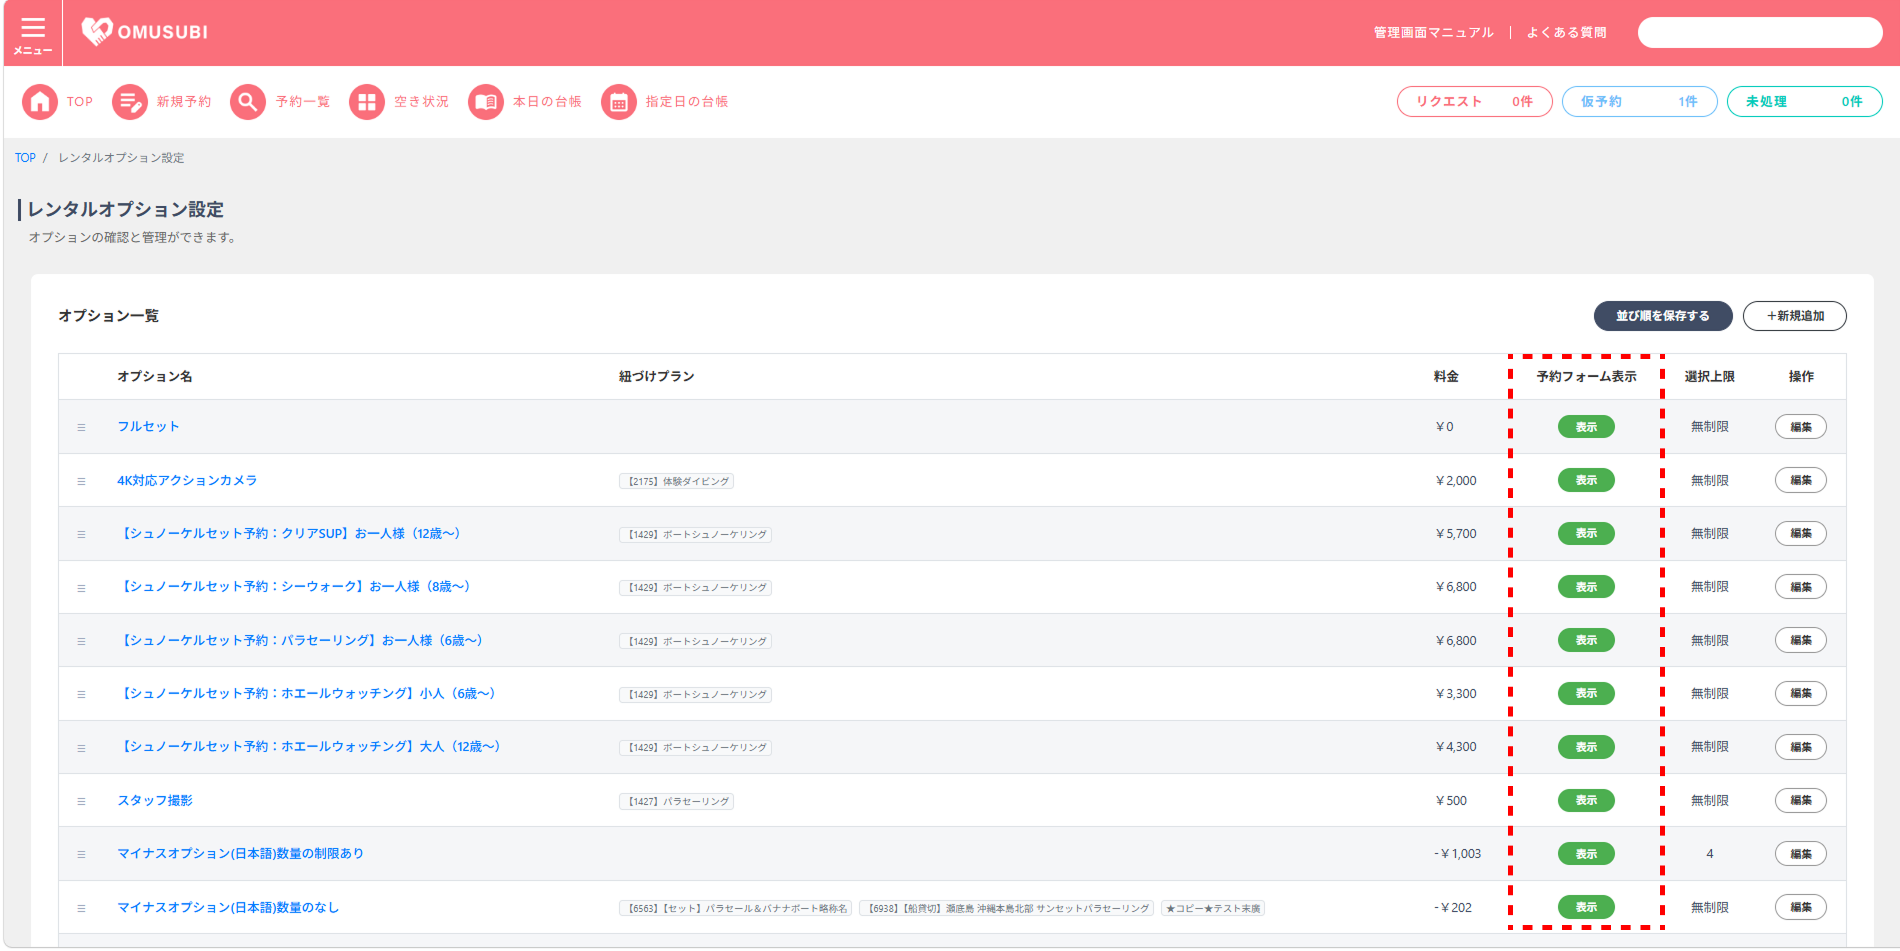
Task: Click -¥1,003 price cell
Action: click(x=1457, y=854)
